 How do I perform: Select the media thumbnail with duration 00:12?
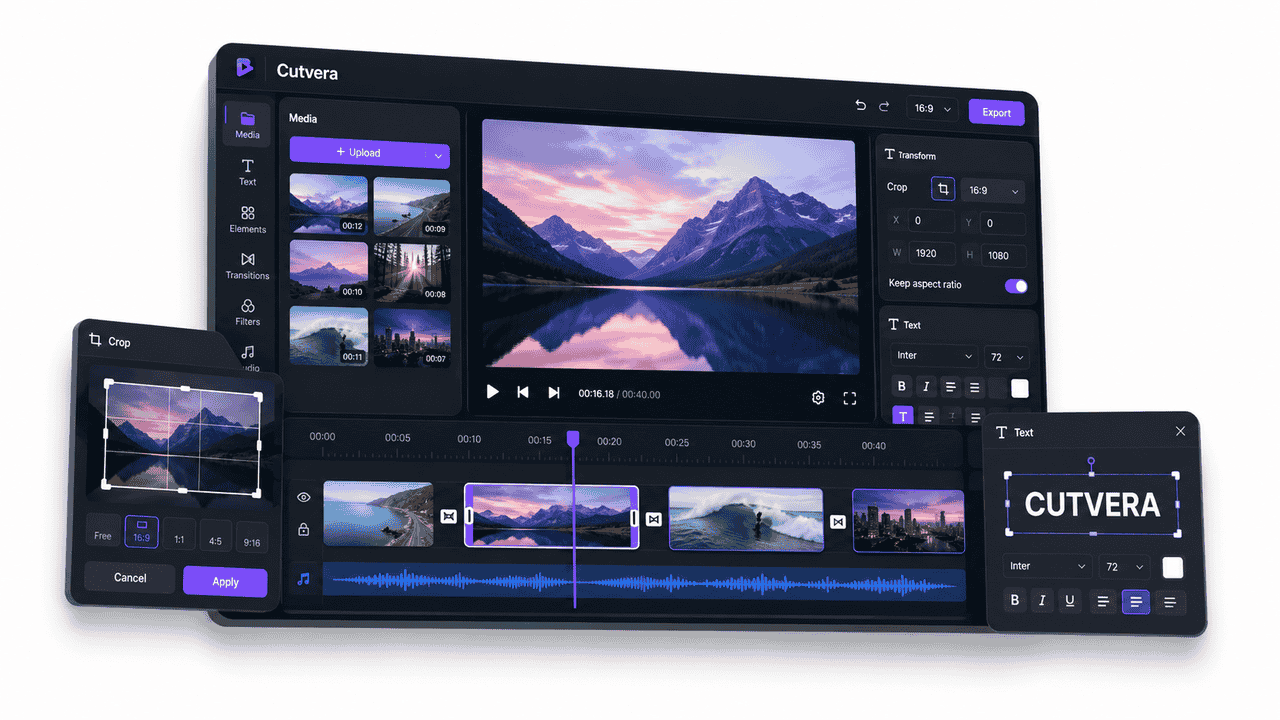pos(329,205)
